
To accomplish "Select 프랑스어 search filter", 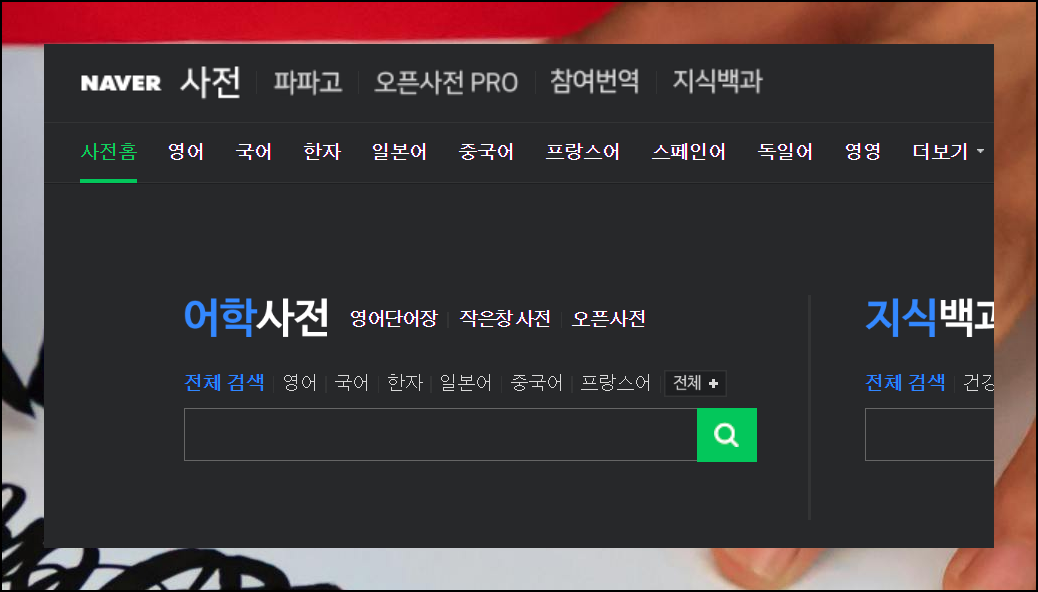I will 616,383.
